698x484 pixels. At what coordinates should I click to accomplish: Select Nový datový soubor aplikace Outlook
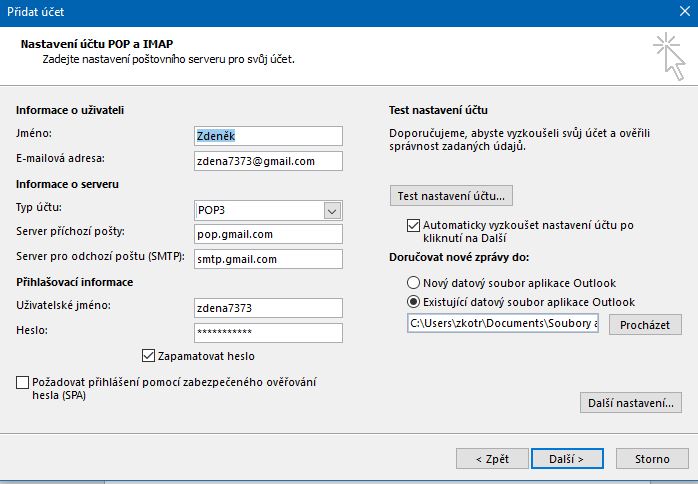click(x=414, y=283)
